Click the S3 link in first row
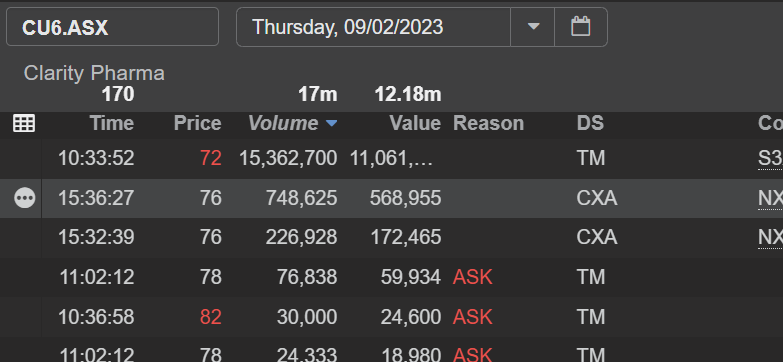This screenshot has height=362, width=783. [770, 159]
